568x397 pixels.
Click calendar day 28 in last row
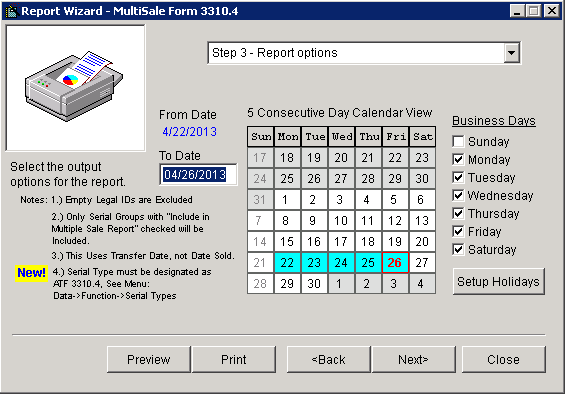(x=260, y=284)
